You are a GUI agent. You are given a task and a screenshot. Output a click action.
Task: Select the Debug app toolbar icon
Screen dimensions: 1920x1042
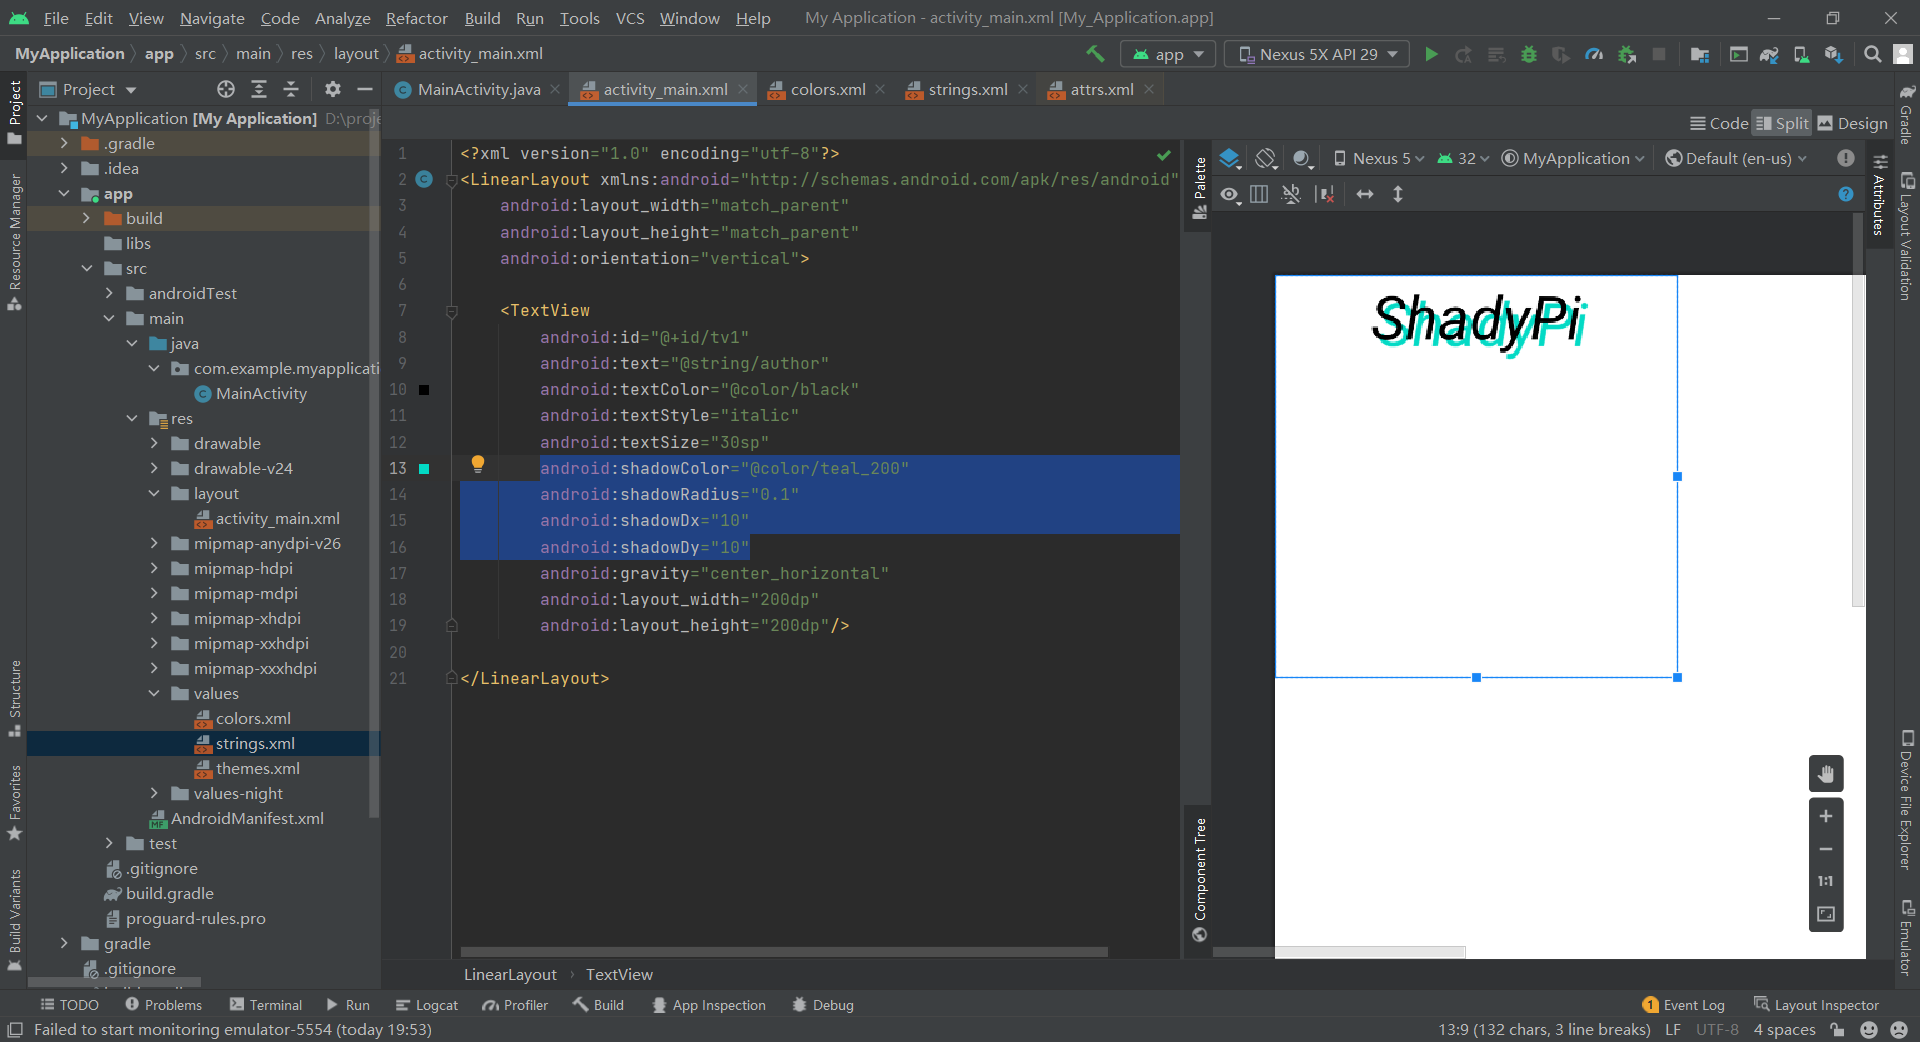(x=1528, y=54)
